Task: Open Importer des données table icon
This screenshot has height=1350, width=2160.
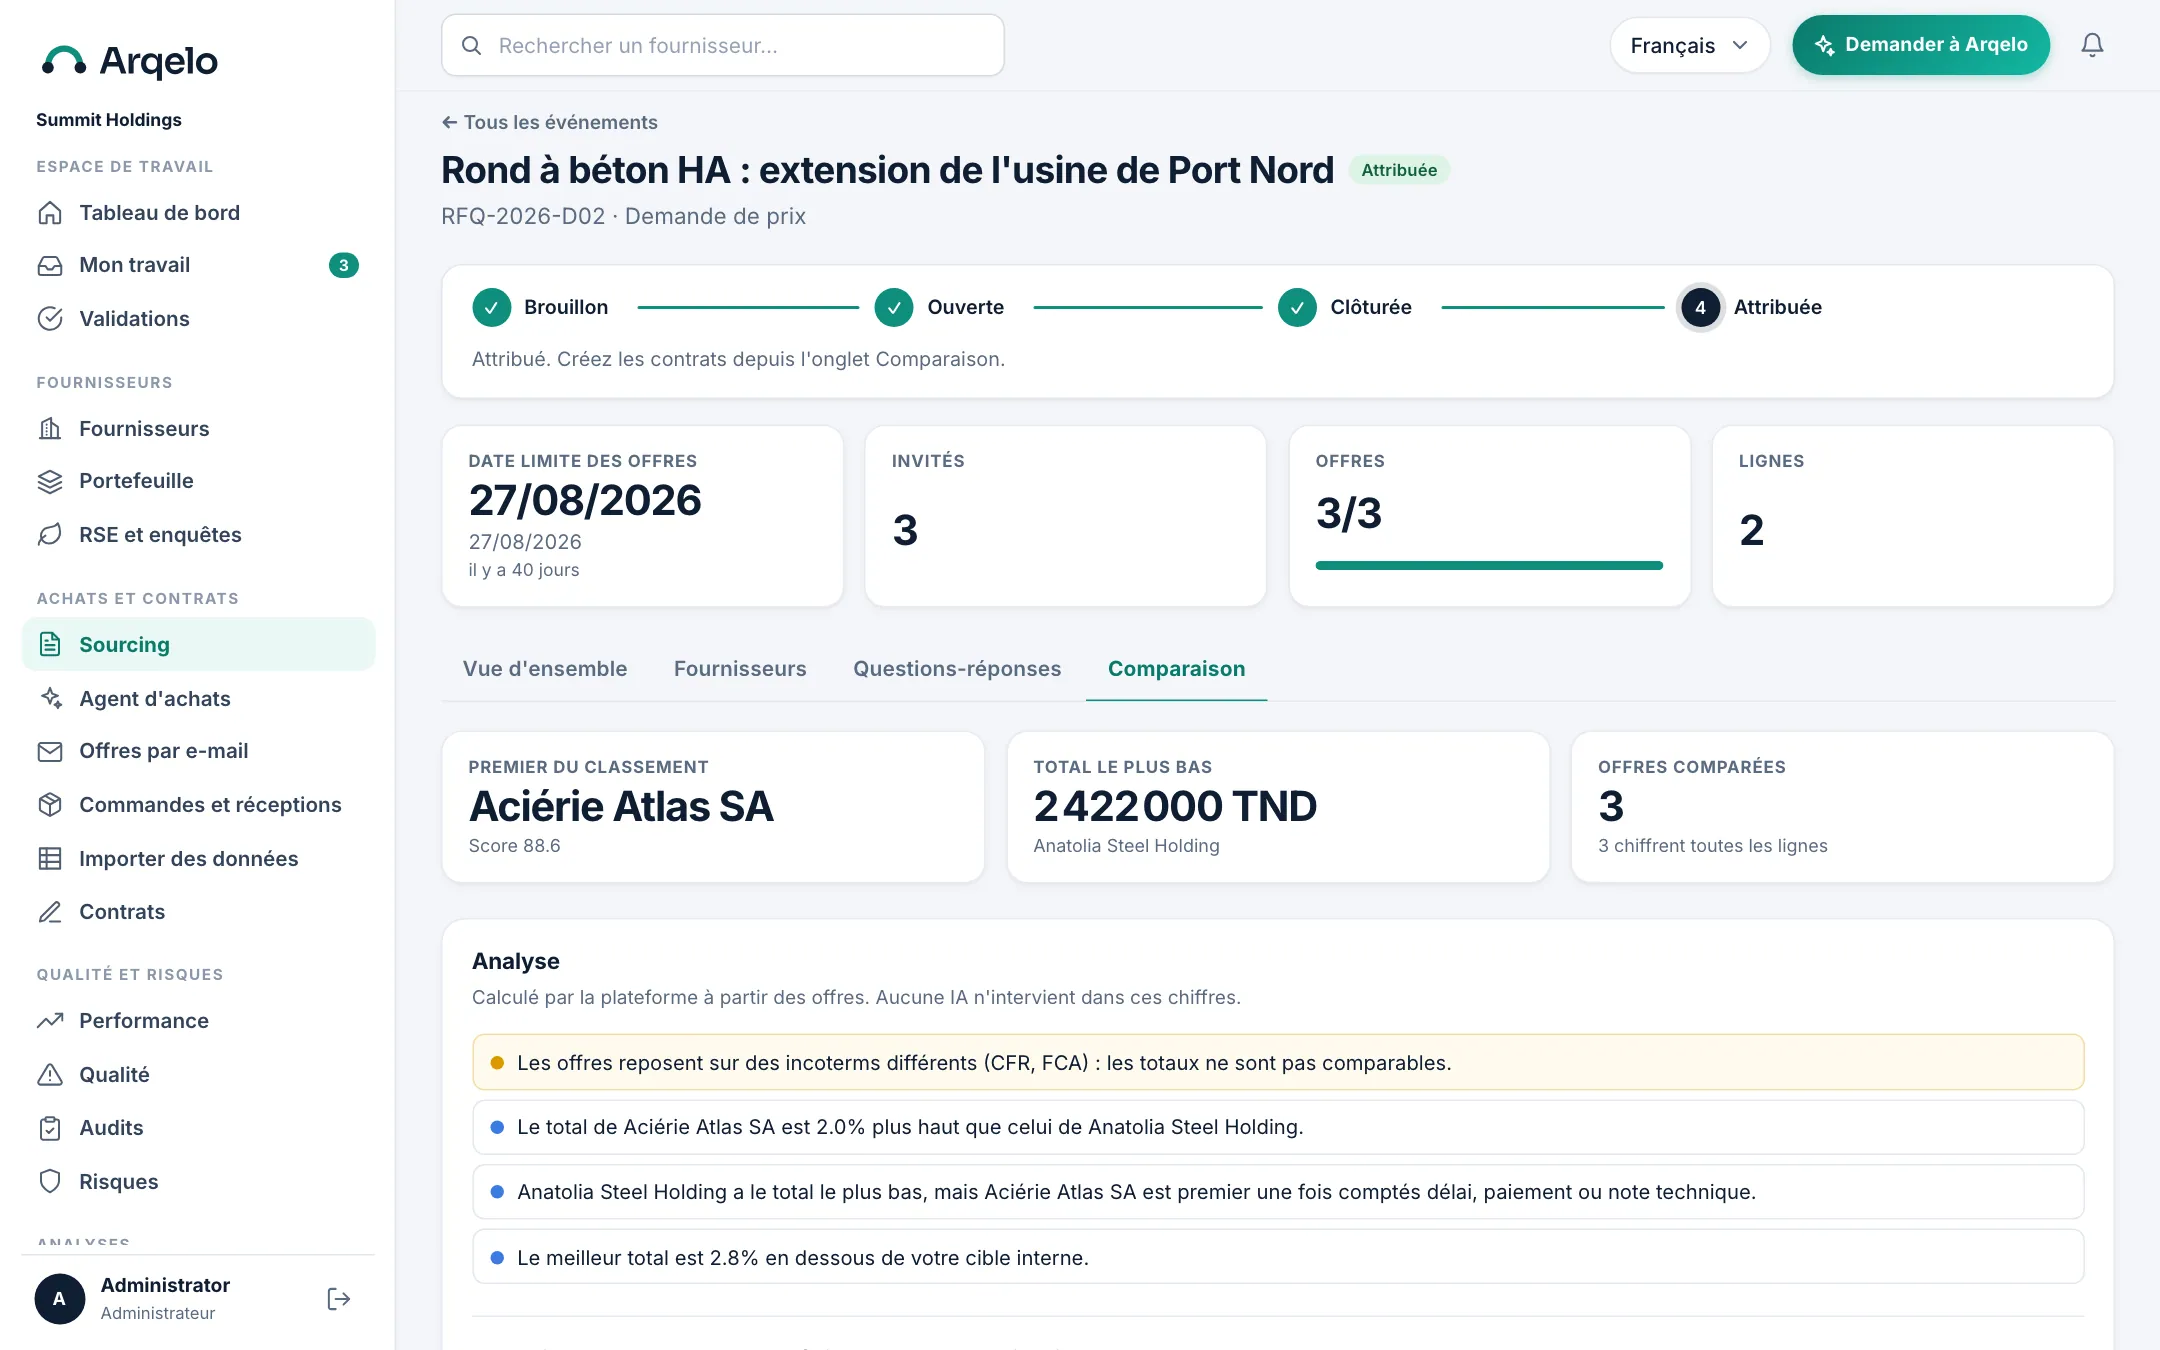Action: pyautogui.click(x=50, y=859)
